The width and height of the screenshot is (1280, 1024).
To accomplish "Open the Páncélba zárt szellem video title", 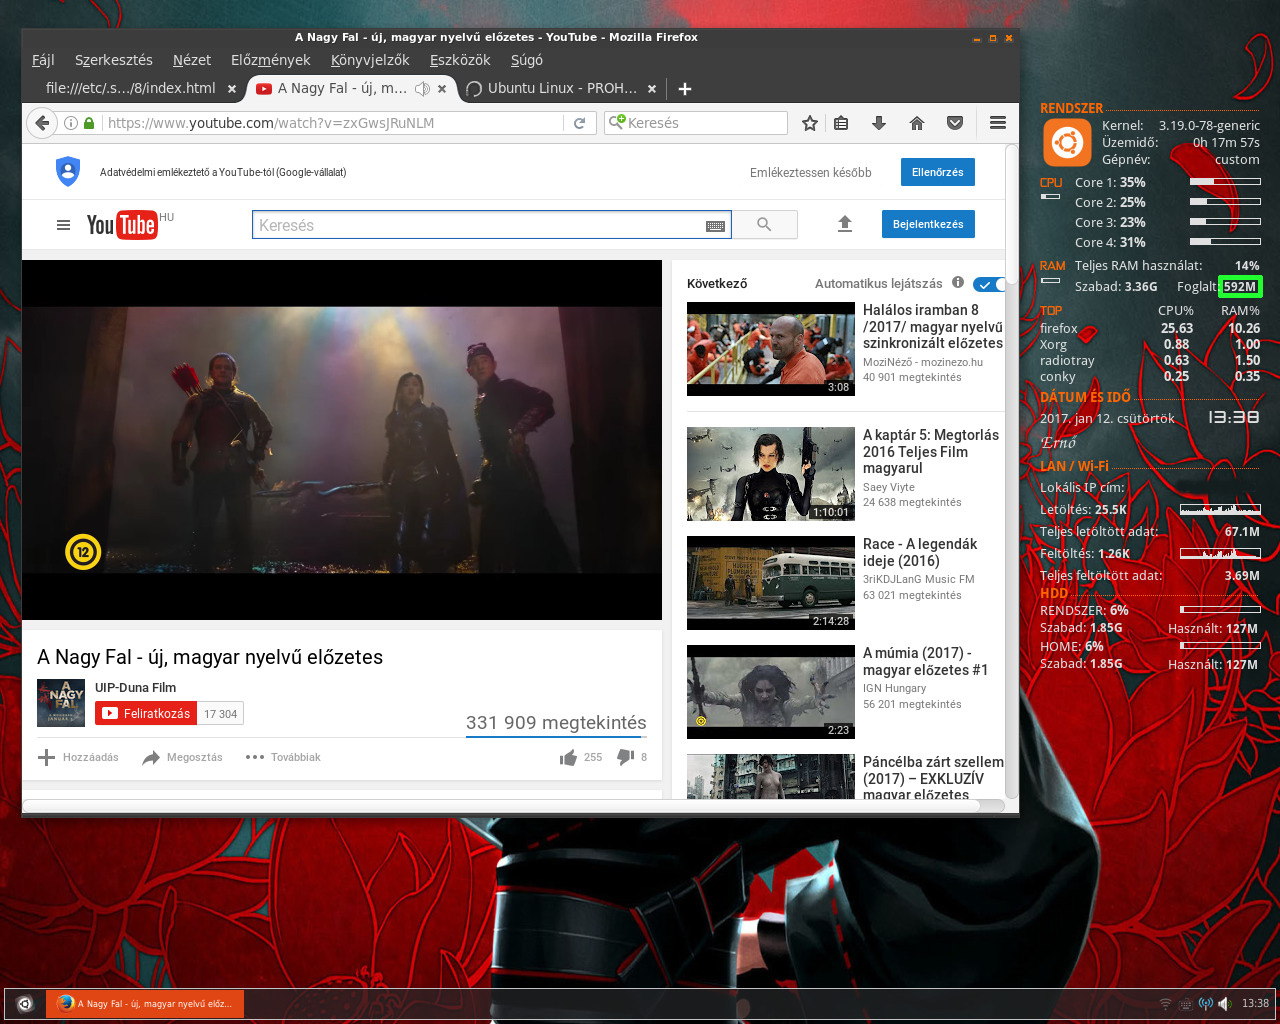I will point(933,777).
